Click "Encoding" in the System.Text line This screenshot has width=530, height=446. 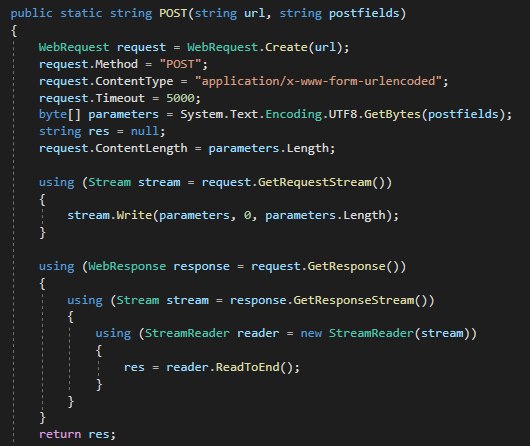[294, 115]
